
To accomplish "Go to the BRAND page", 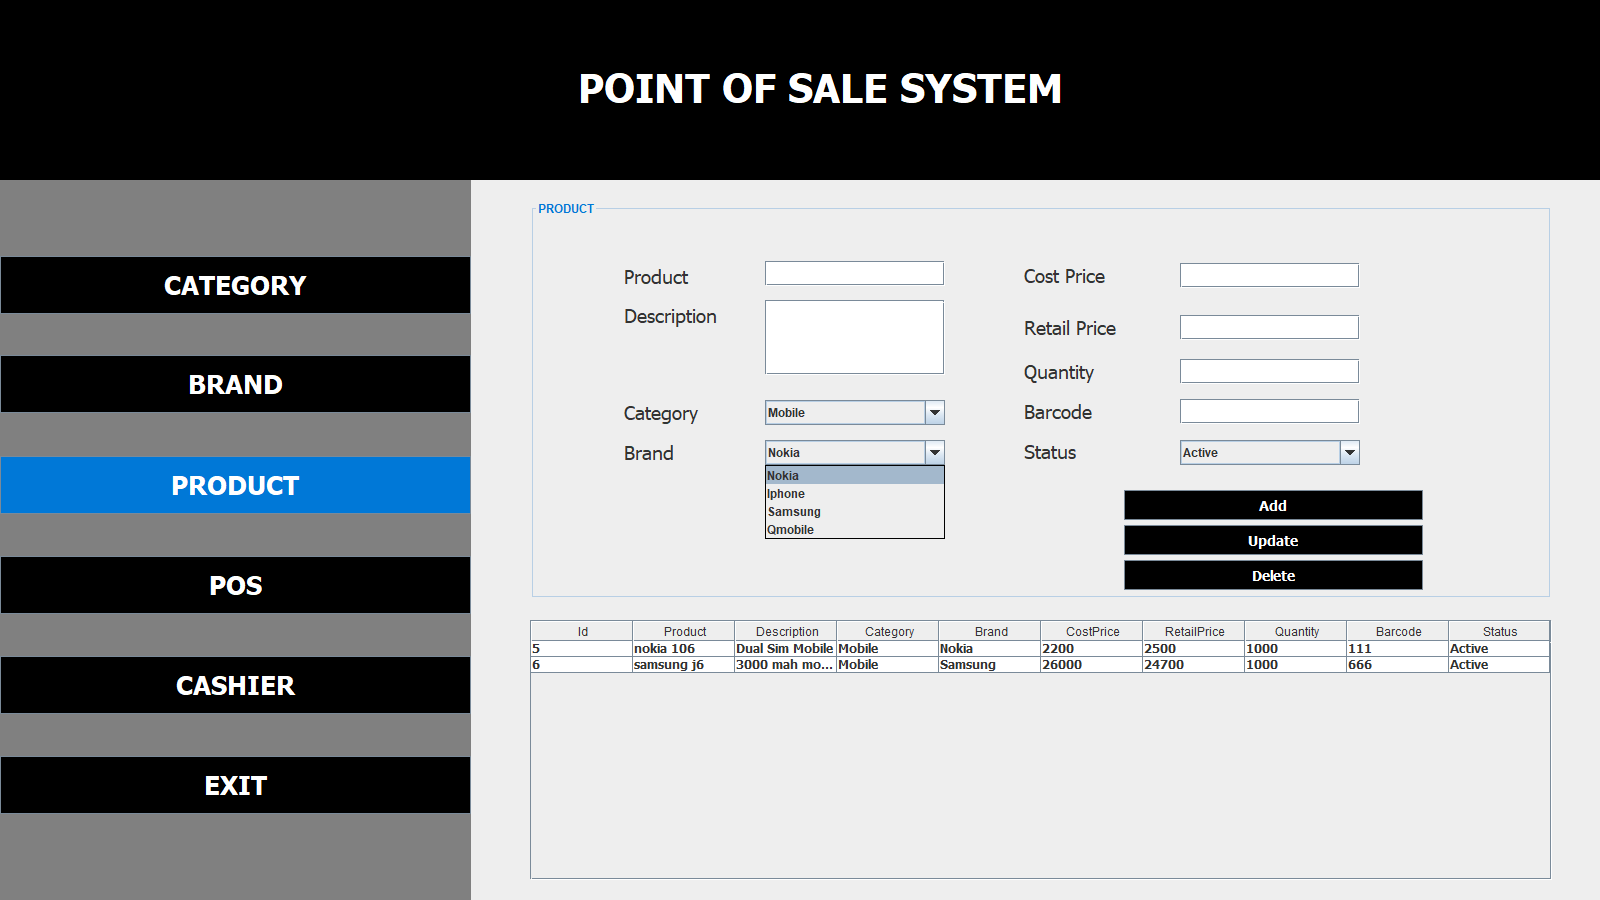I will [235, 385].
